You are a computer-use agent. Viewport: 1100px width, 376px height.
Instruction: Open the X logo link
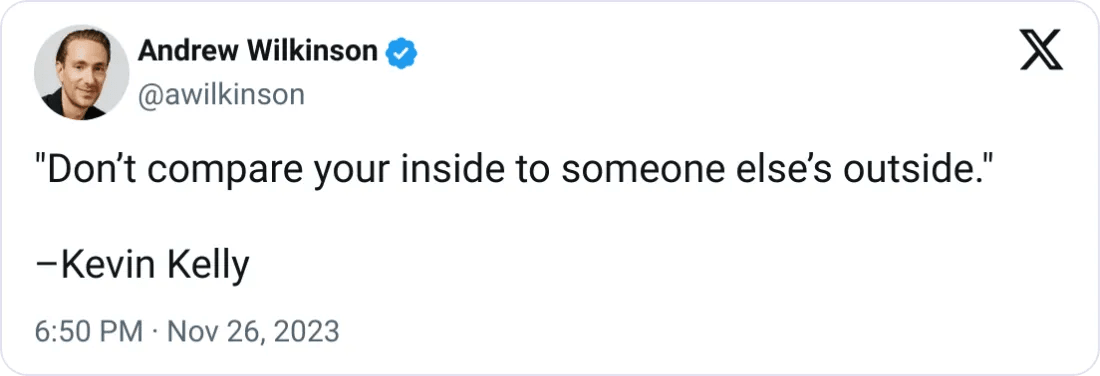pyautogui.click(x=1041, y=53)
